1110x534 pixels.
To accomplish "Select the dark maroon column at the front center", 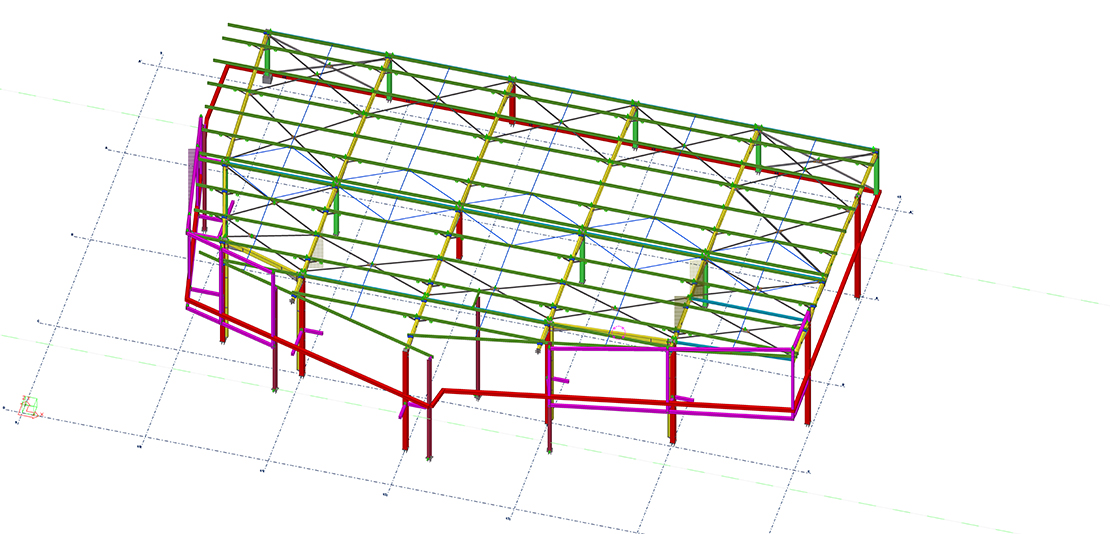I will tap(429, 410).
